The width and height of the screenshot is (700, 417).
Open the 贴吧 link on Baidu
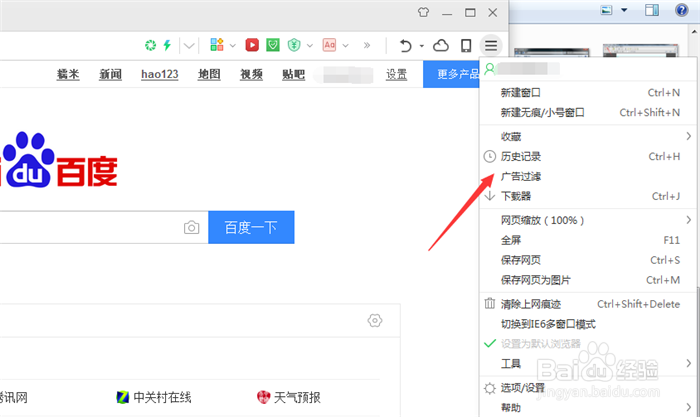(x=293, y=74)
